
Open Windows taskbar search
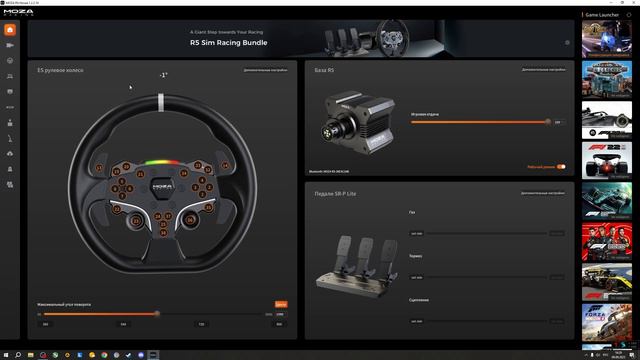click(18, 355)
